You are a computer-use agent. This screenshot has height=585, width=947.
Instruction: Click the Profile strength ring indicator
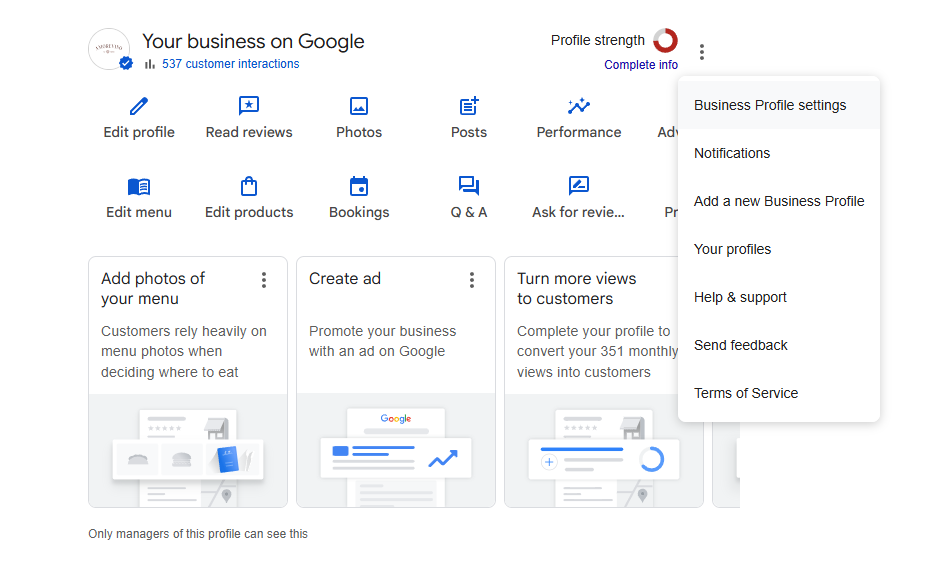pos(665,40)
